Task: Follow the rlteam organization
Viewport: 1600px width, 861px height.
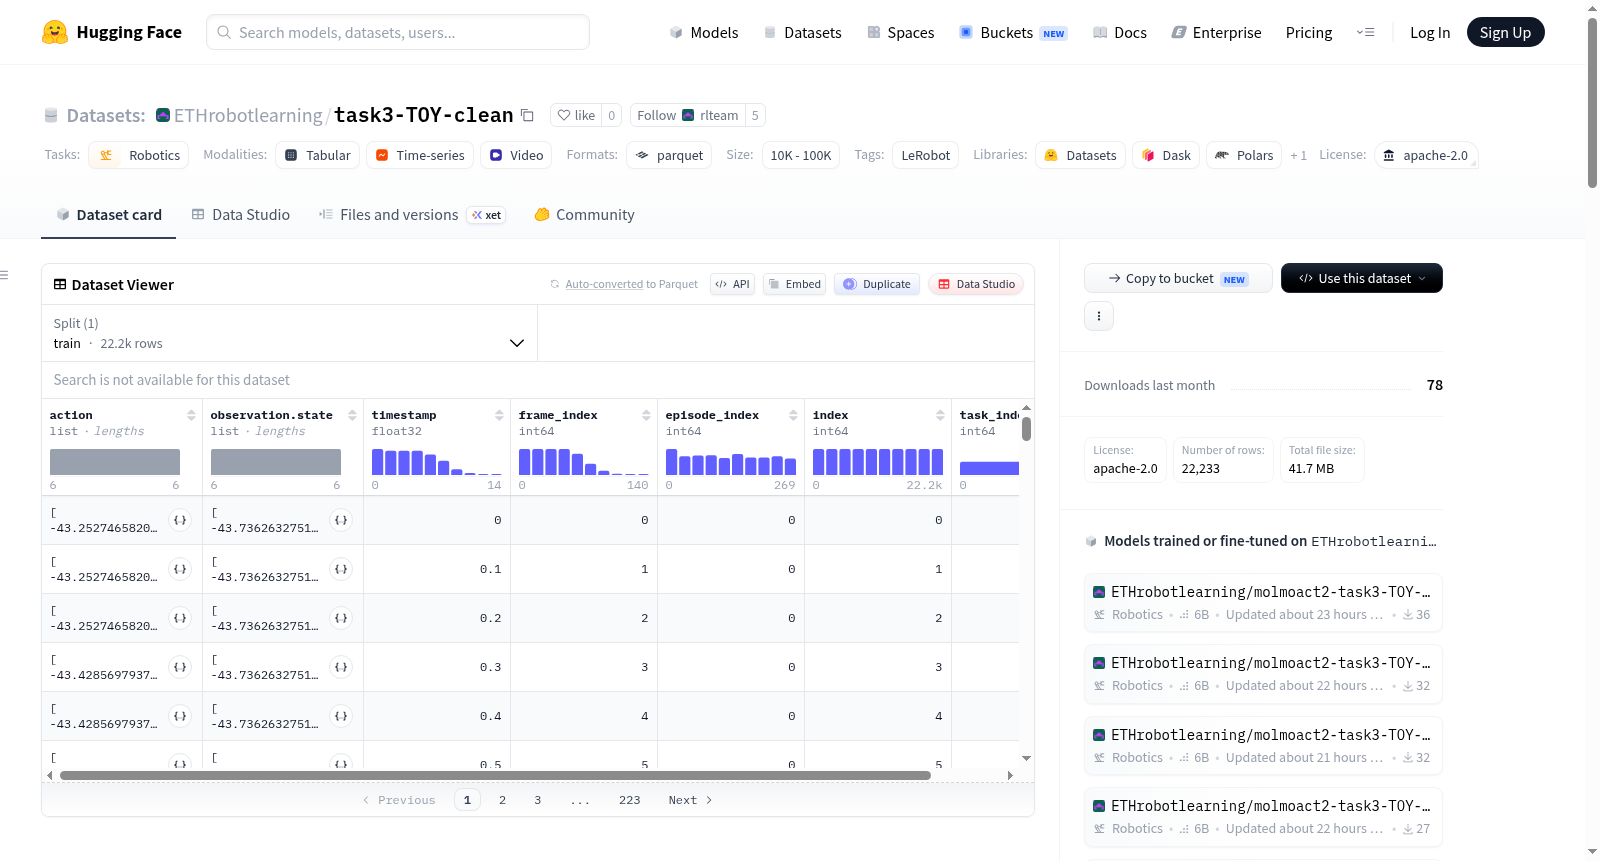Action: 687,115
